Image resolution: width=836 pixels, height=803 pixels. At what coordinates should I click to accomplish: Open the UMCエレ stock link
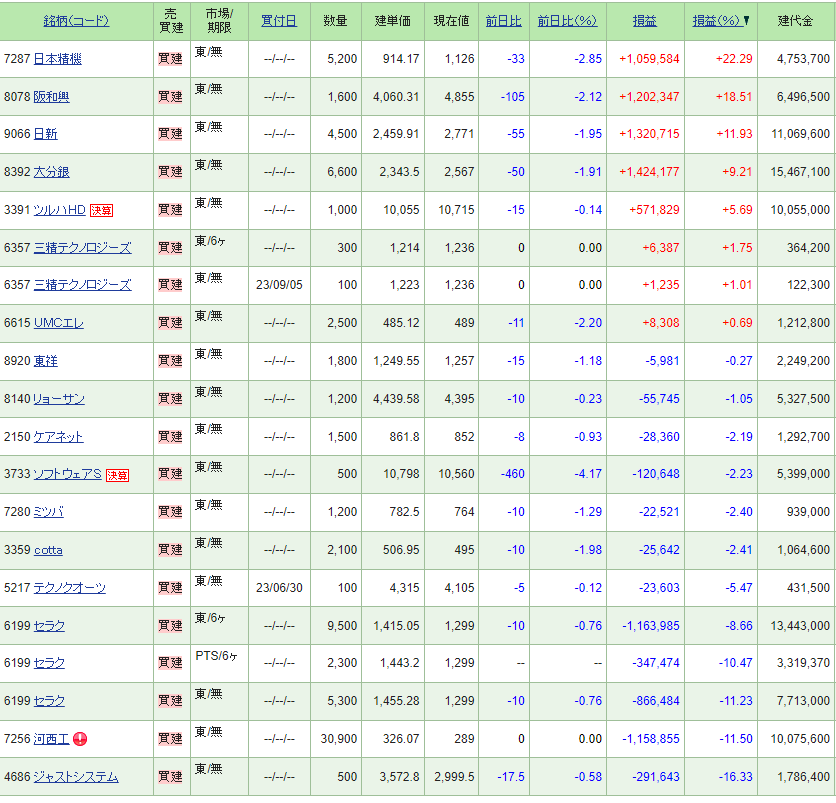[x=59, y=323]
